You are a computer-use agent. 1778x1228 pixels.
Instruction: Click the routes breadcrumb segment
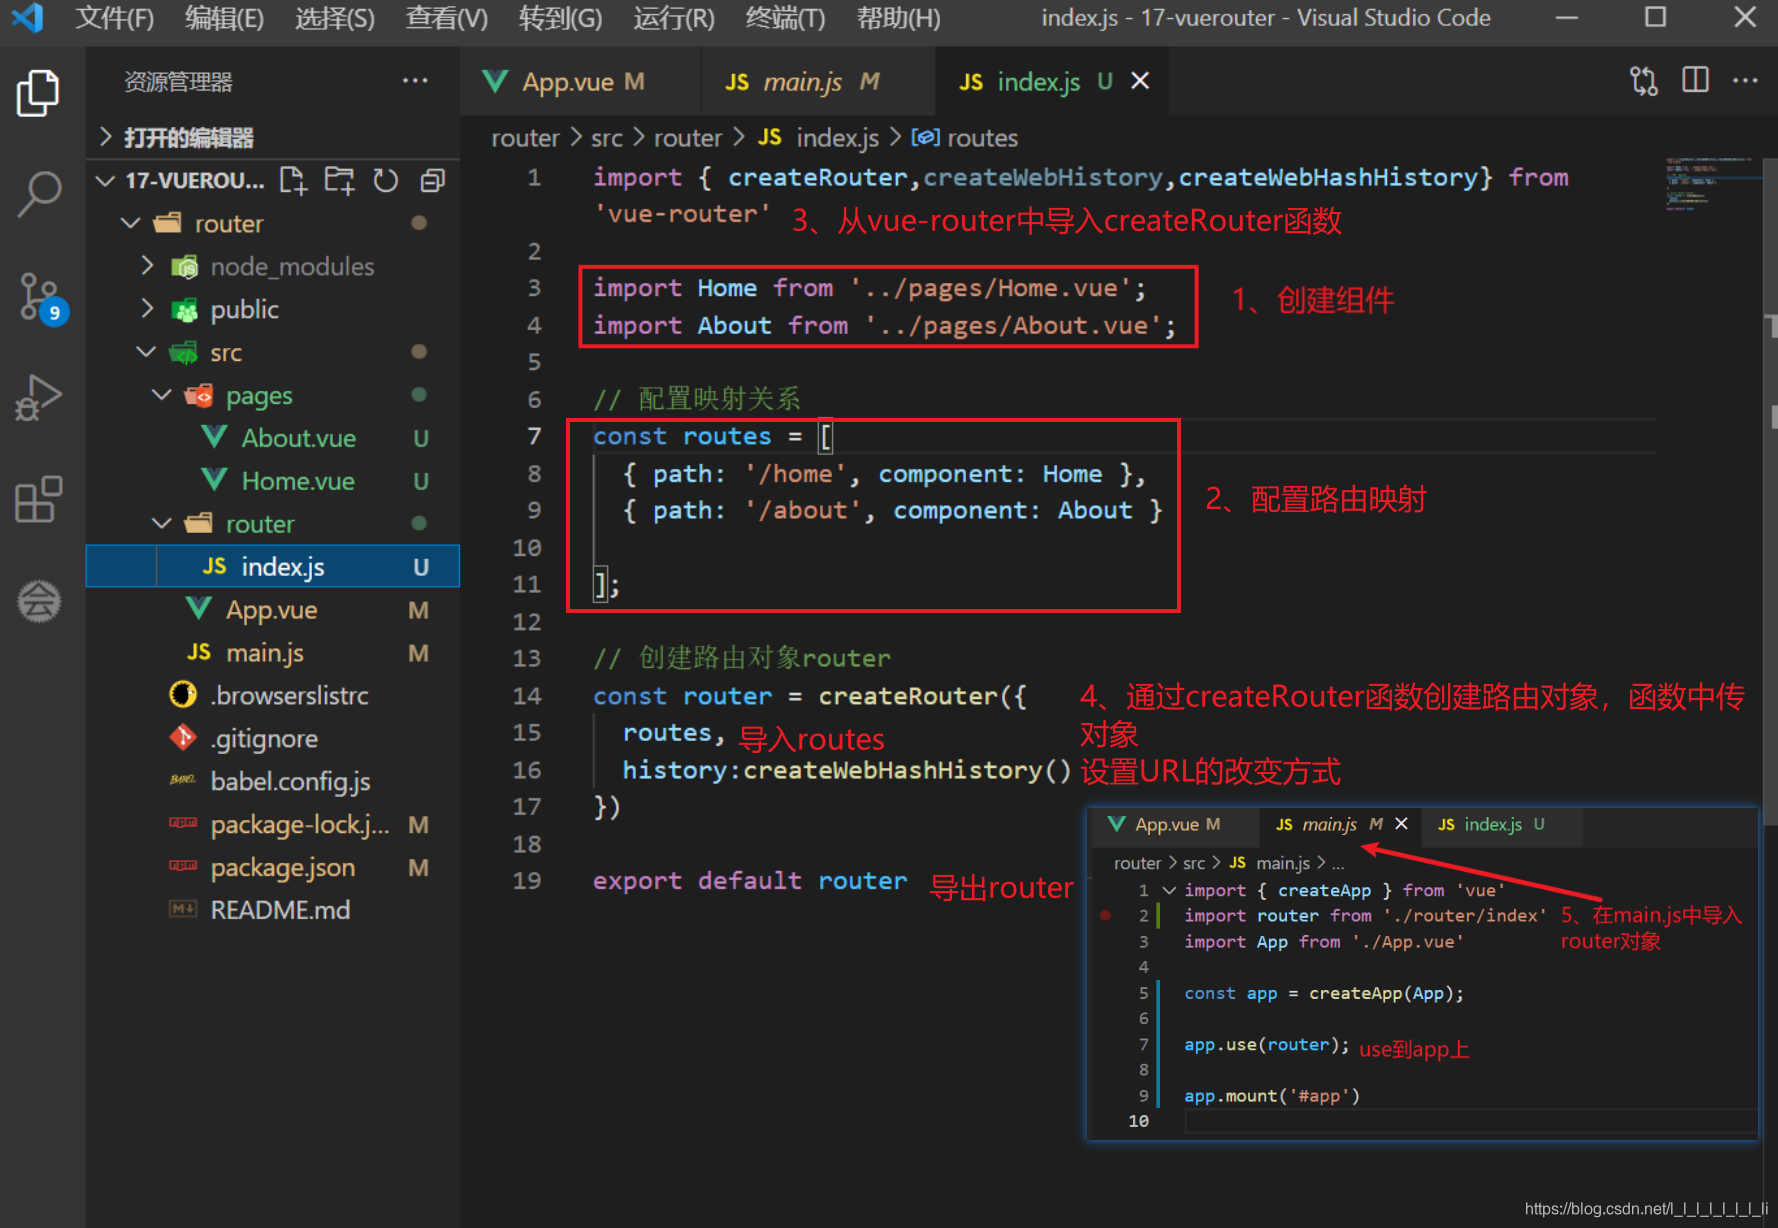tap(982, 137)
